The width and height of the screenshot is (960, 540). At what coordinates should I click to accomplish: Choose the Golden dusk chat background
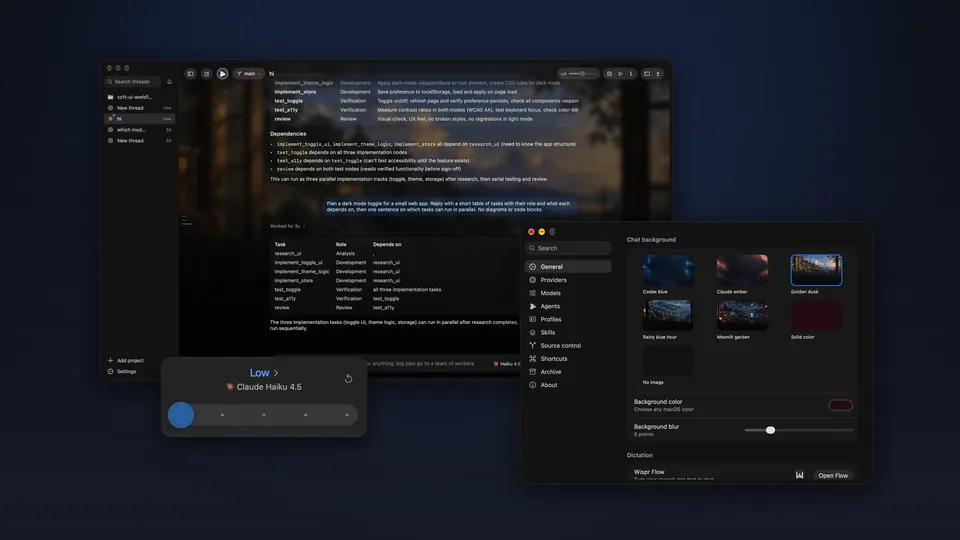816,270
